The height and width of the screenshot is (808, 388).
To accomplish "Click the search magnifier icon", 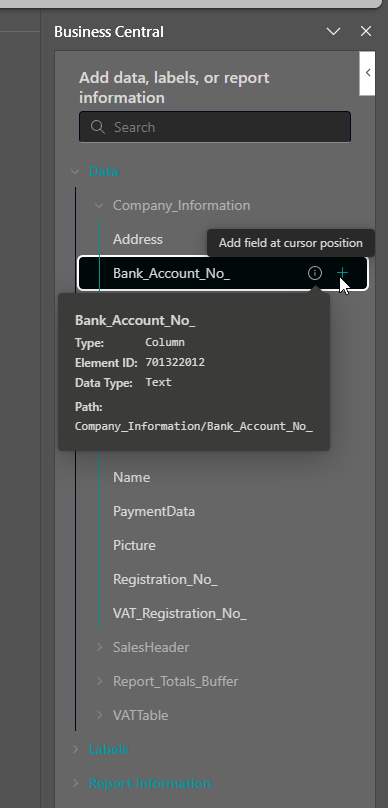I will pyautogui.click(x=97, y=127).
